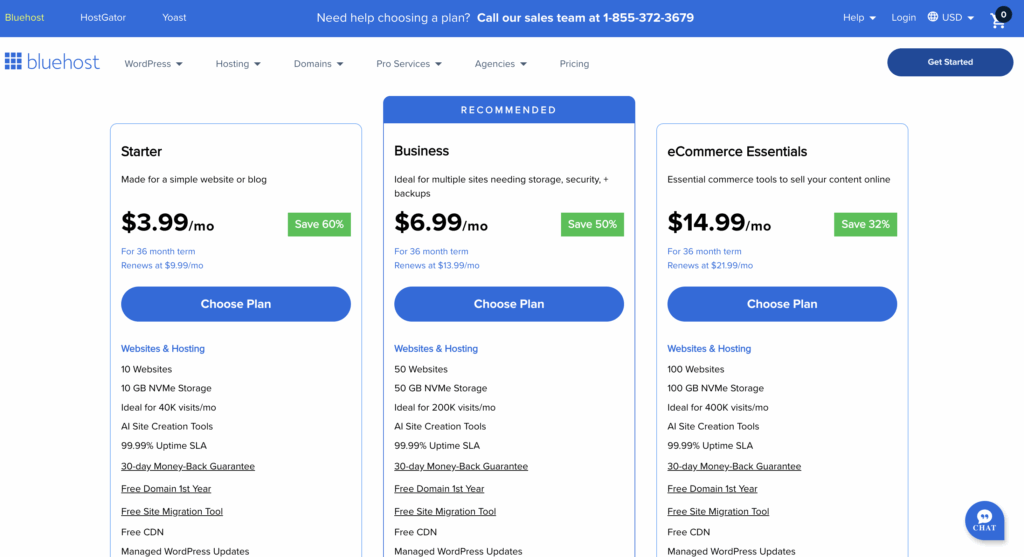Open the Domains menu
1024x557 pixels.
click(x=318, y=64)
